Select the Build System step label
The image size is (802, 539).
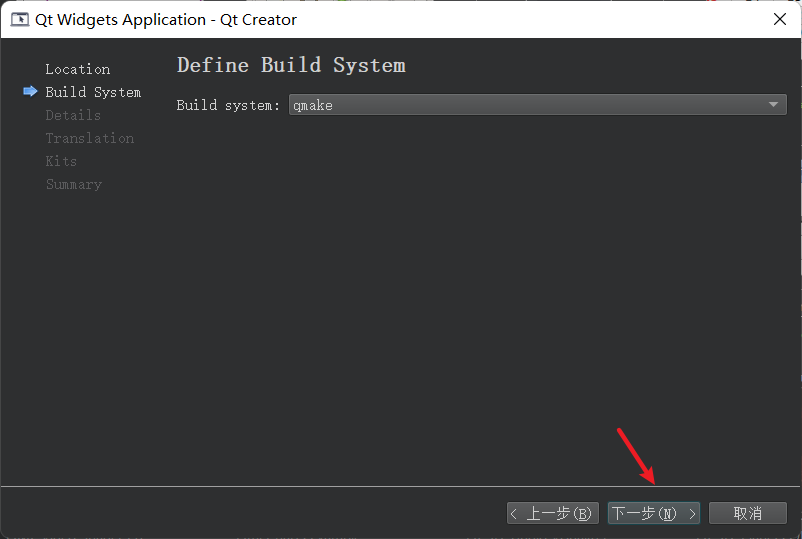tap(93, 92)
